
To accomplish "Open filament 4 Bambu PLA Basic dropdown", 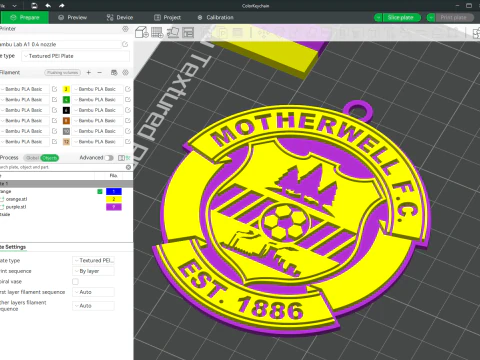I will click(98, 99).
